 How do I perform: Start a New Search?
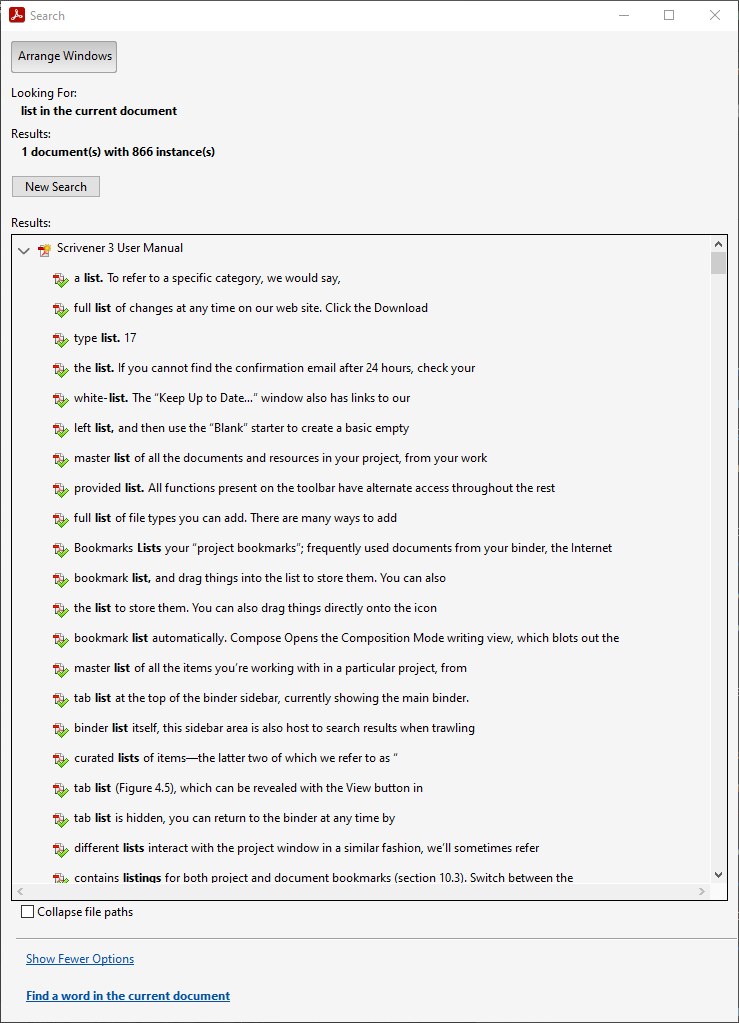[x=56, y=187]
